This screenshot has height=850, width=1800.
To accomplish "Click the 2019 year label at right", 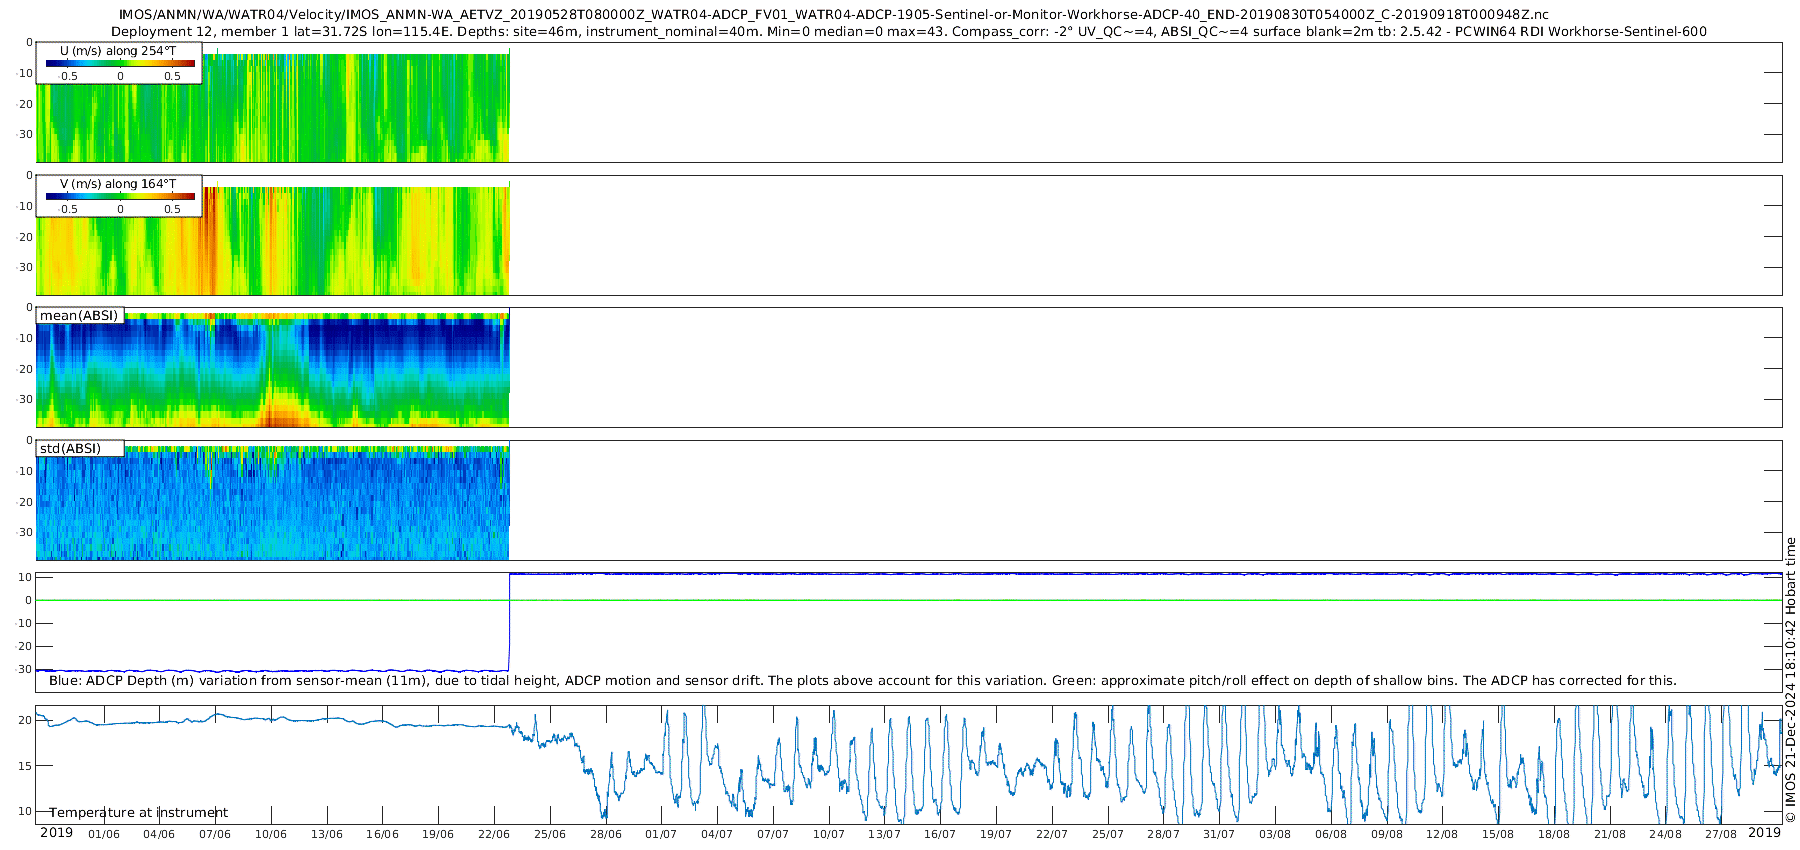I will point(1764,833).
